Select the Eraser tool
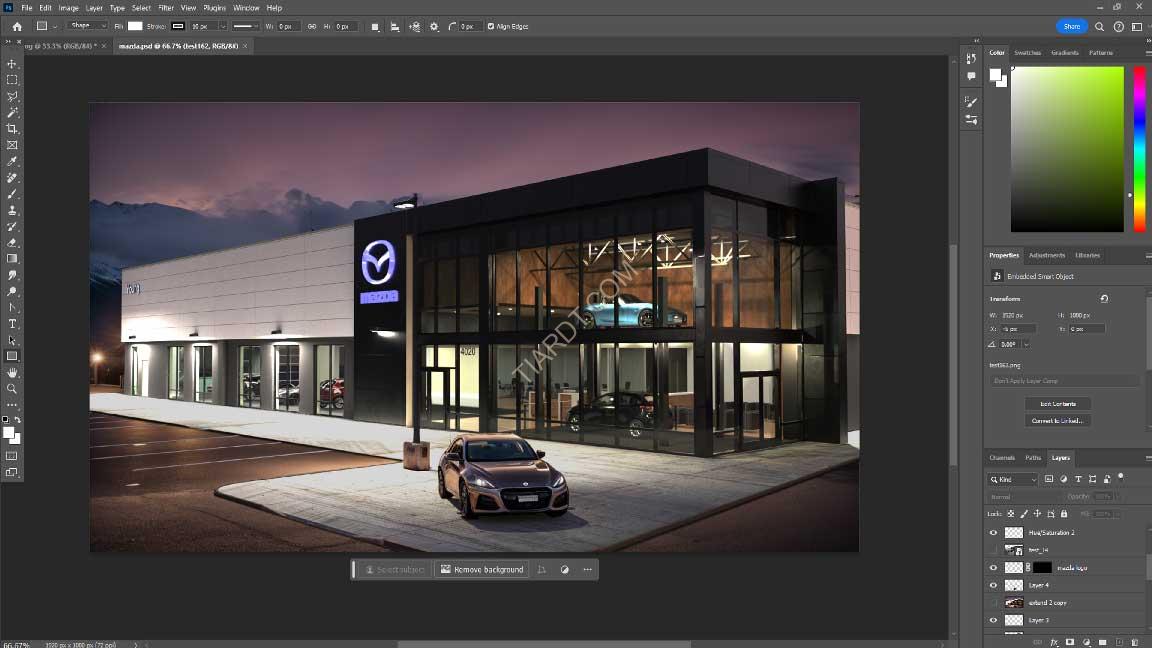The height and width of the screenshot is (648, 1152). coord(12,242)
